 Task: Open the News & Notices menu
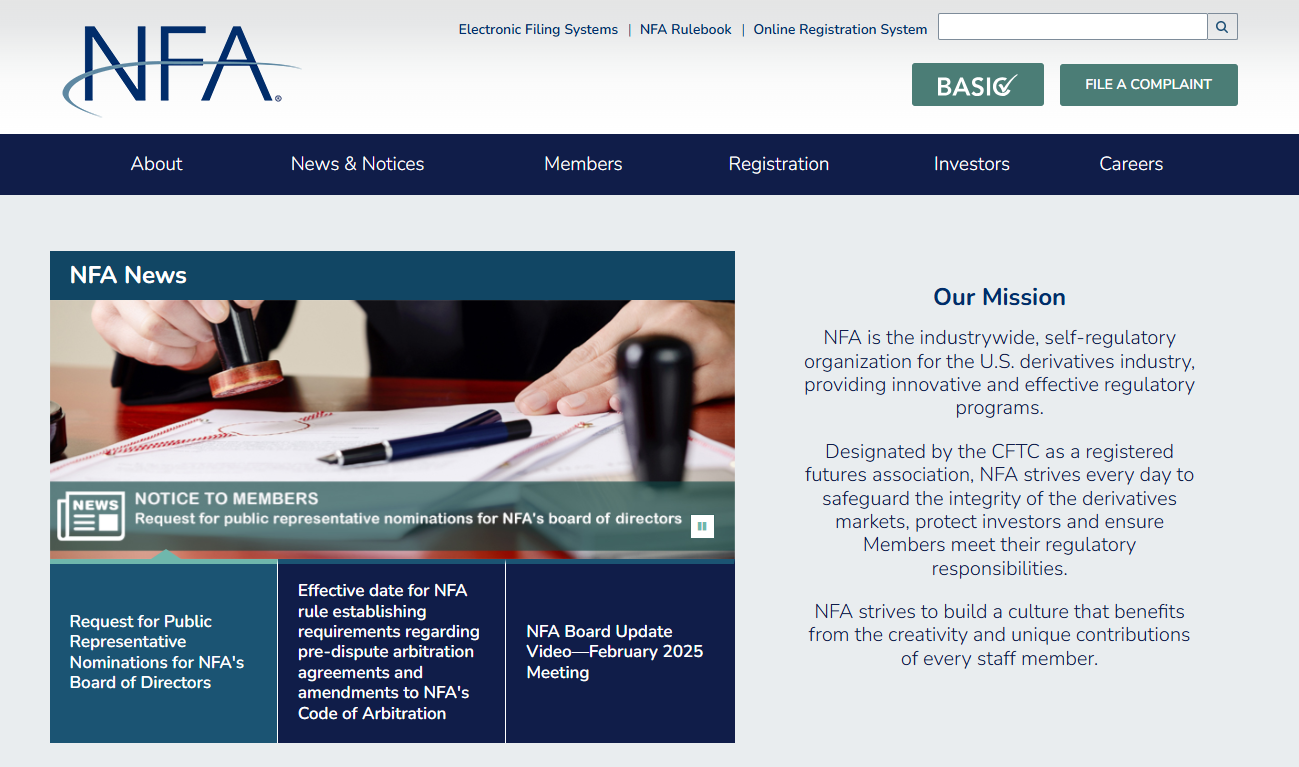[358, 164]
